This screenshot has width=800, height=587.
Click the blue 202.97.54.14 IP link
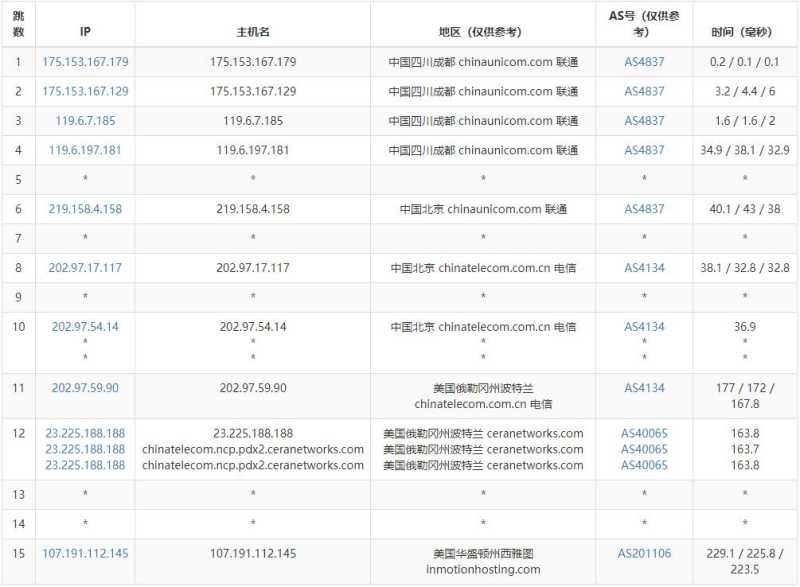[85, 327]
